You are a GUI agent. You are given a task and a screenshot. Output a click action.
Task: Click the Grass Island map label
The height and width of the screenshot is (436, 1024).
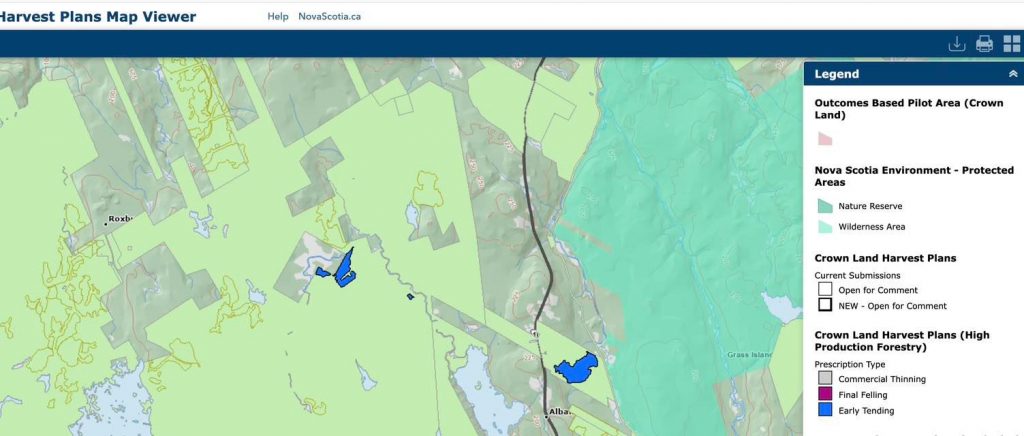(745, 355)
